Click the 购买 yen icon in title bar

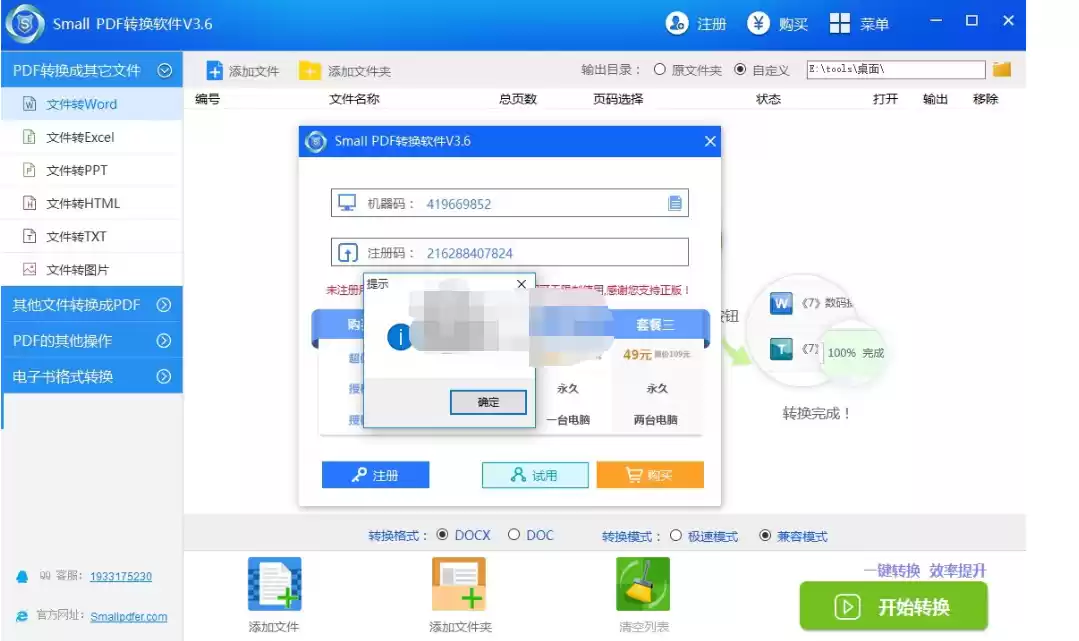click(x=759, y=24)
